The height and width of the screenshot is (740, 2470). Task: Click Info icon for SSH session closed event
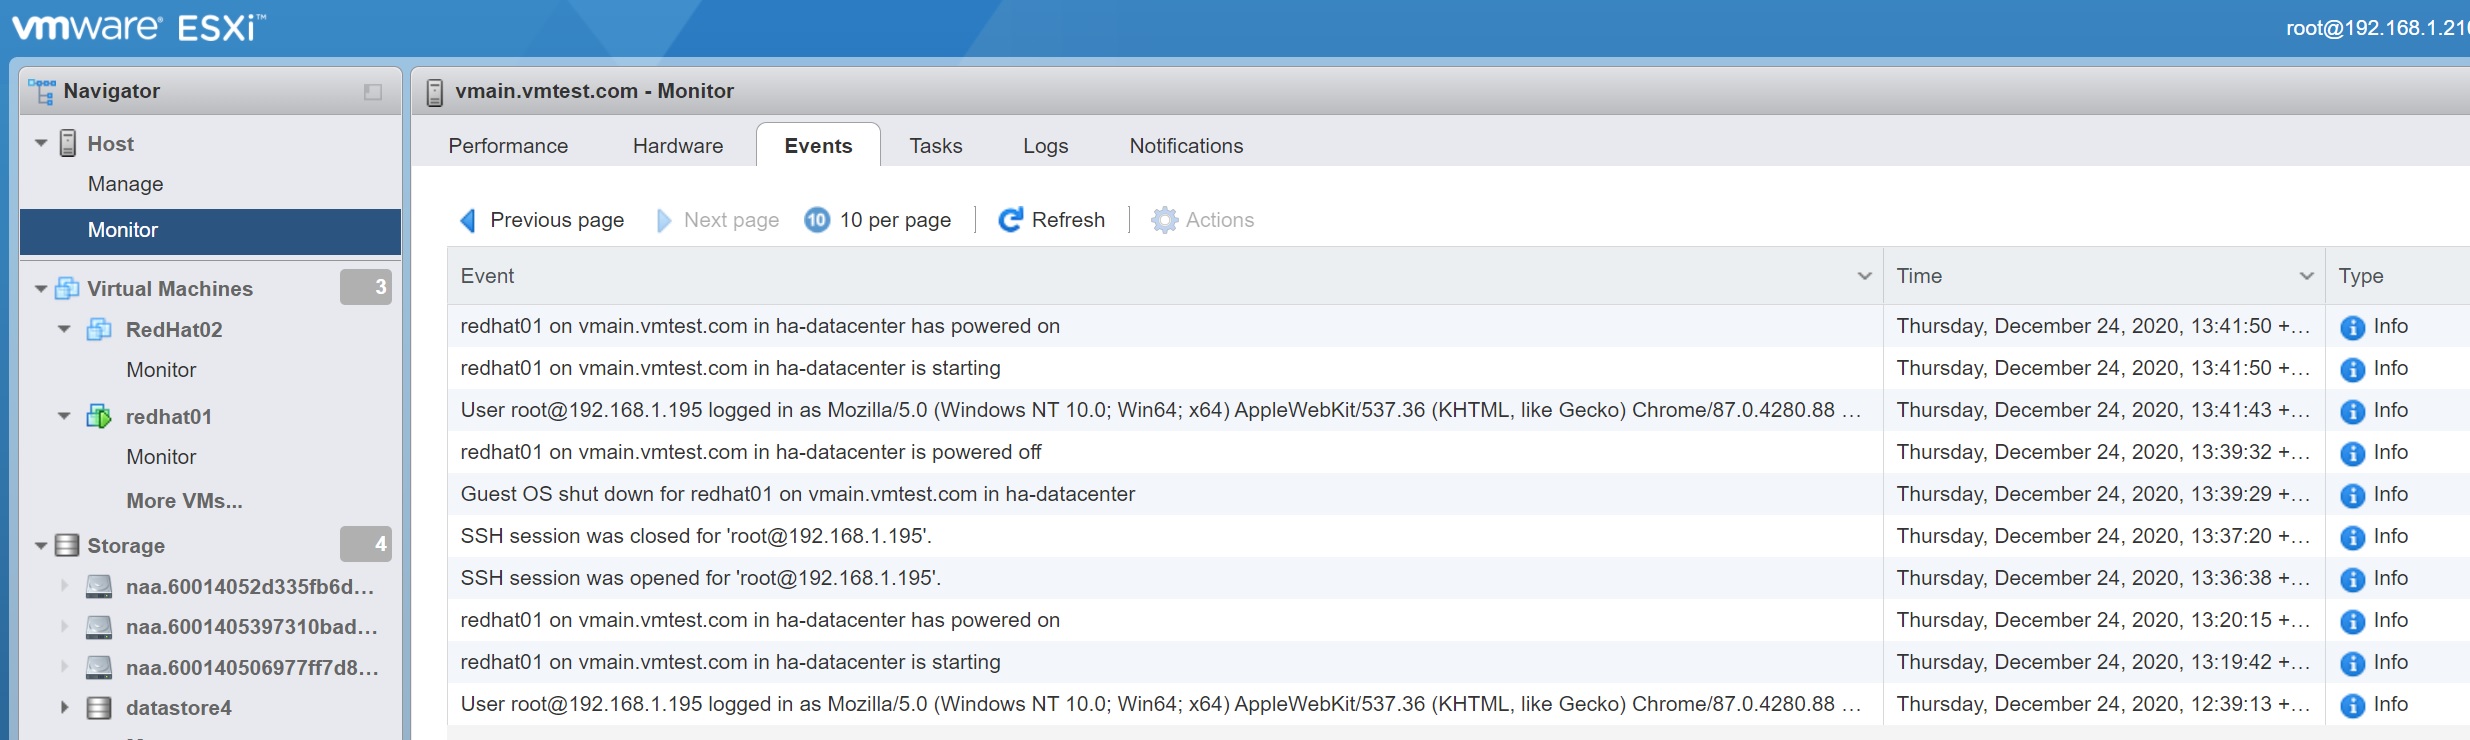point(2353,537)
